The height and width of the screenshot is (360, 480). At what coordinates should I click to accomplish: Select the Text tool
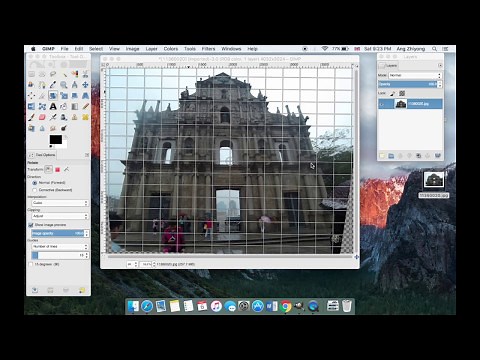pos(53,106)
